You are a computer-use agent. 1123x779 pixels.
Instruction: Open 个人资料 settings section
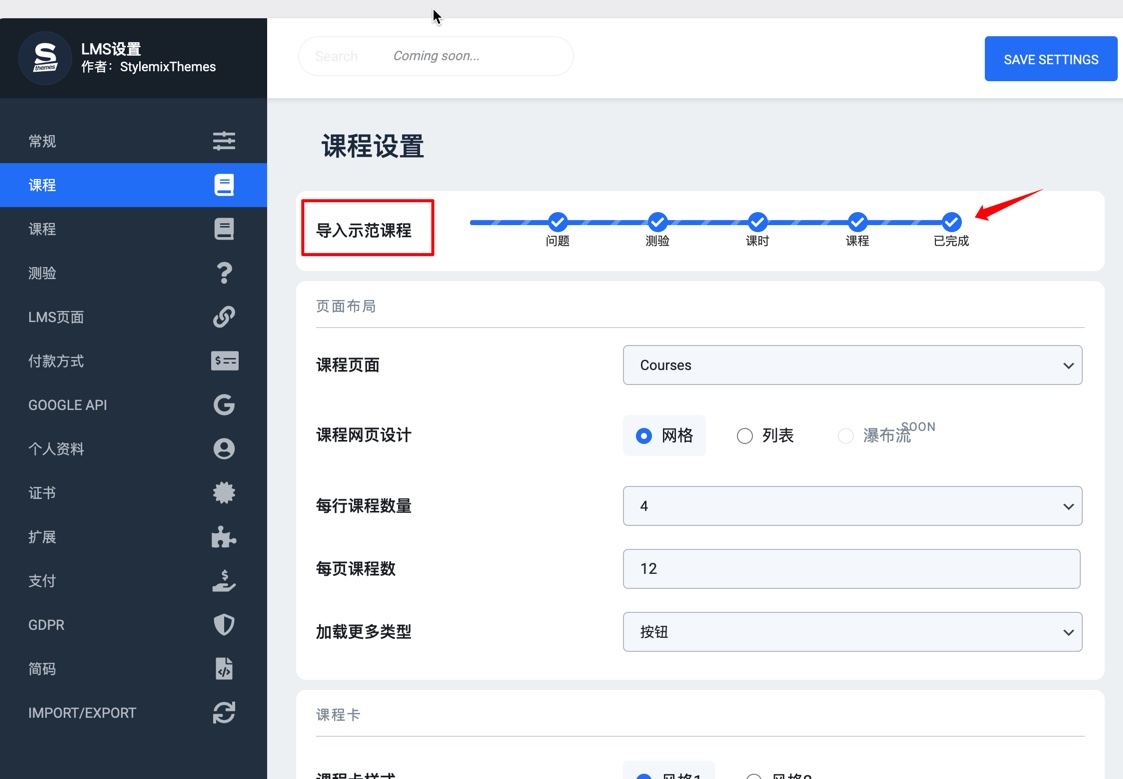point(133,449)
